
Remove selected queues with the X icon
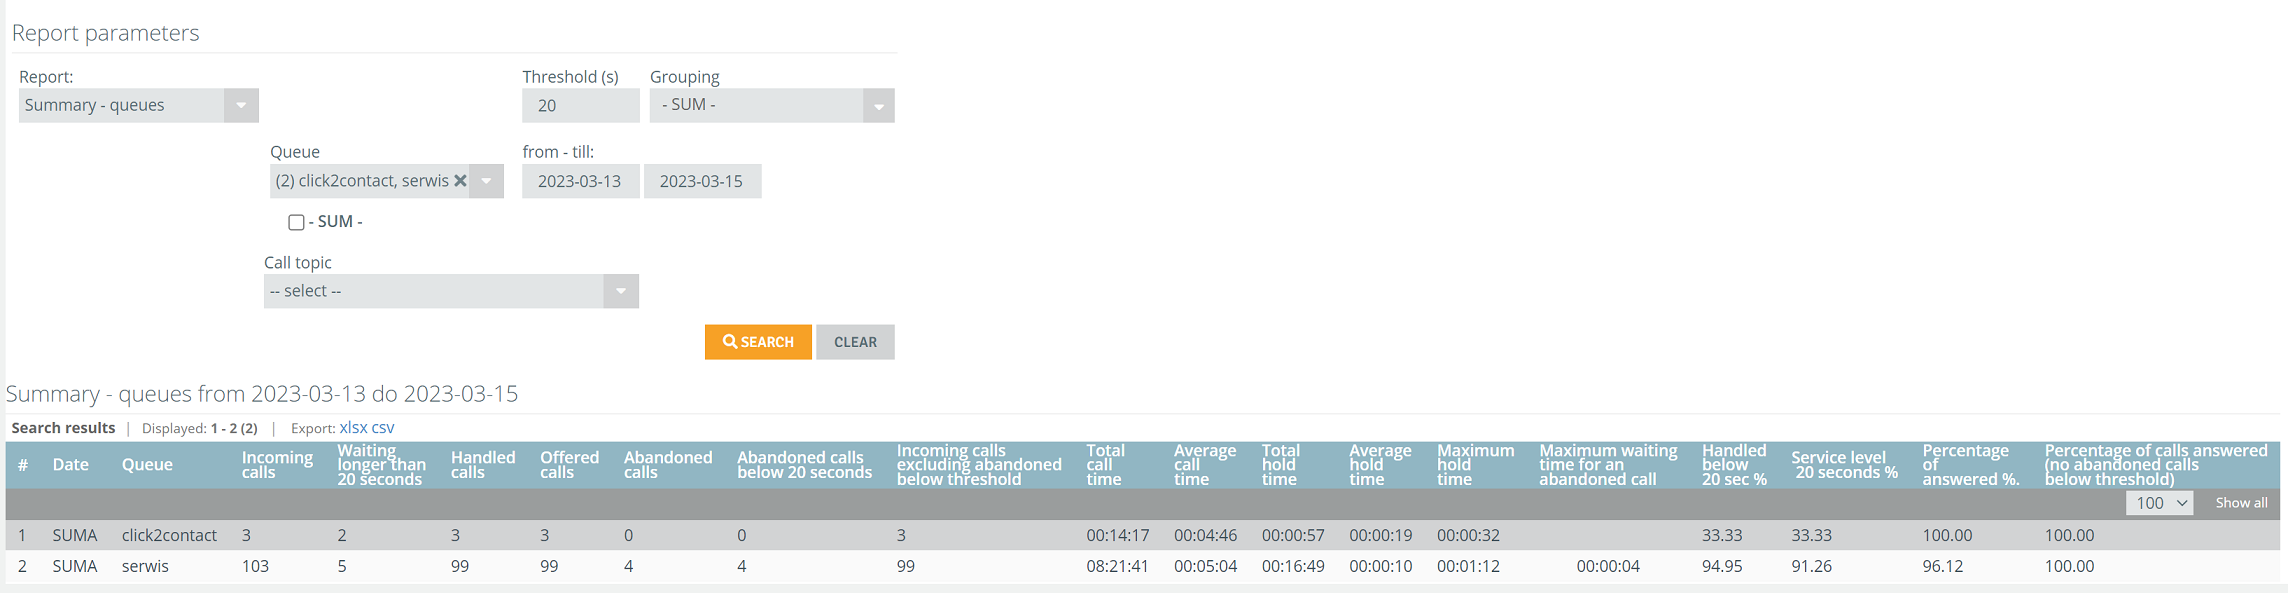[x=460, y=181]
